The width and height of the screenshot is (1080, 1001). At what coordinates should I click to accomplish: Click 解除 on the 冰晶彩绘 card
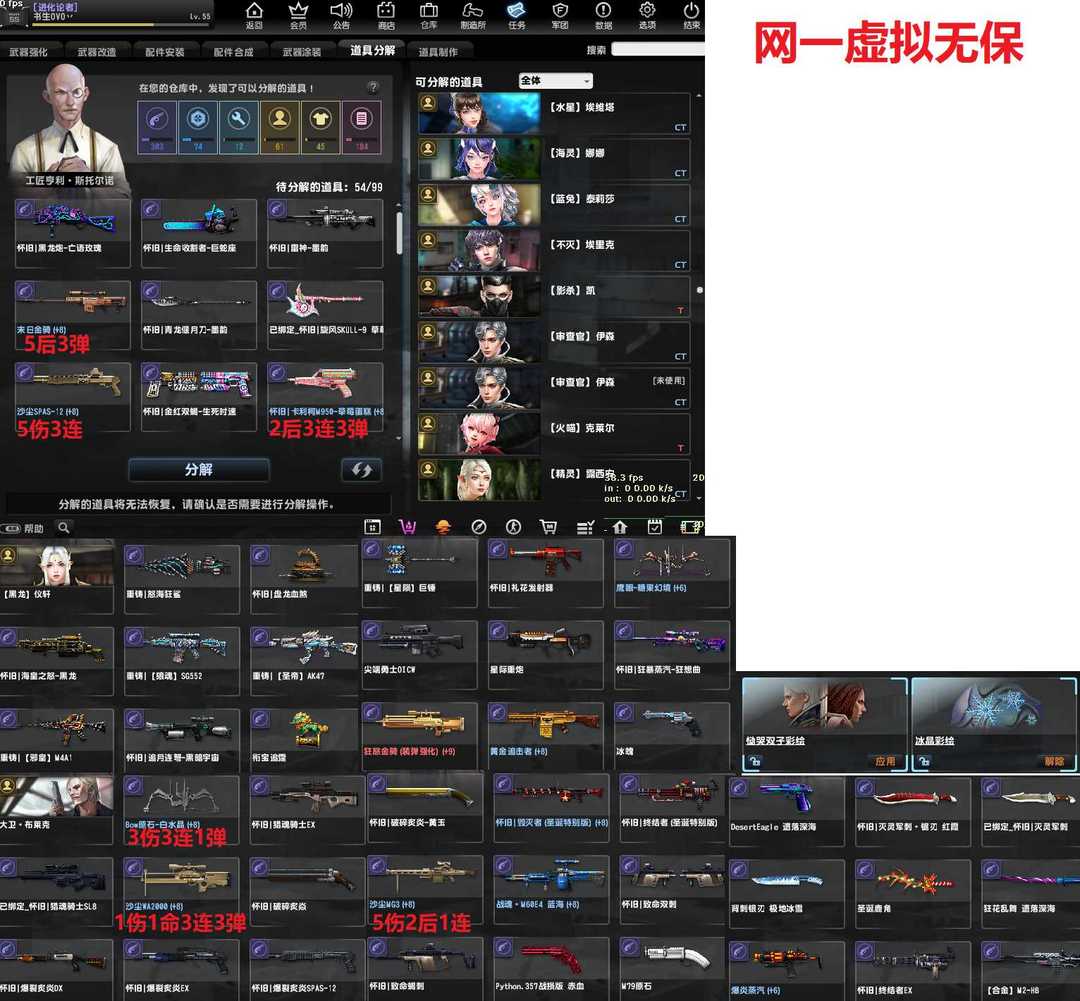[x=1054, y=761]
